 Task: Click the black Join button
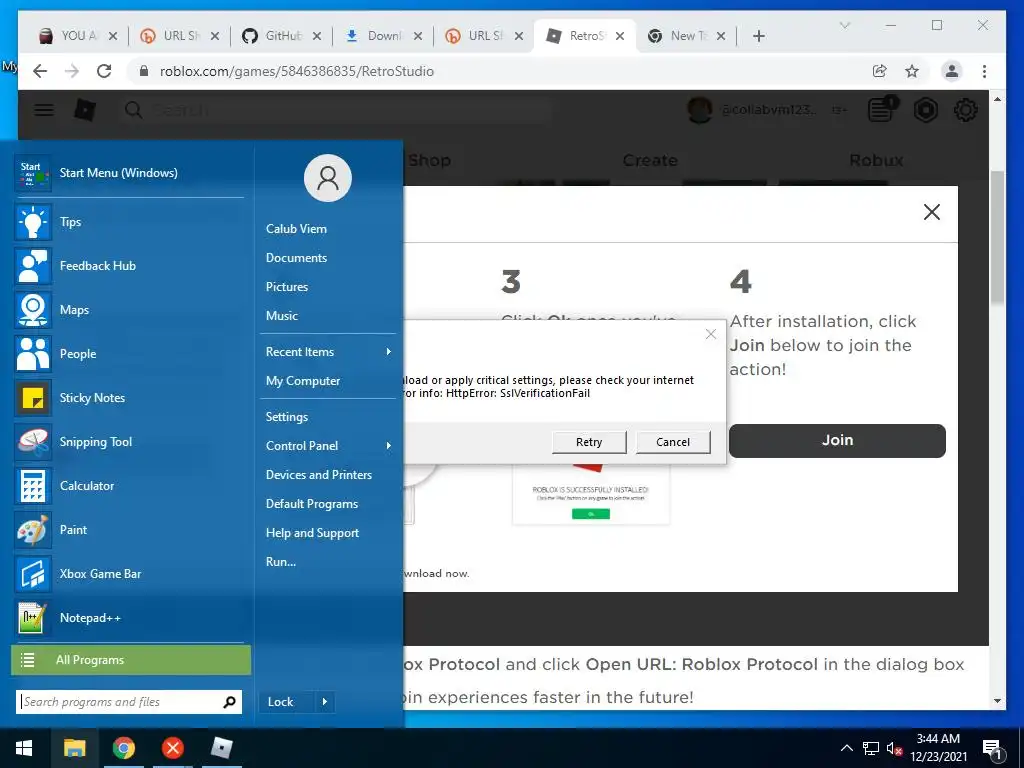click(837, 441)
